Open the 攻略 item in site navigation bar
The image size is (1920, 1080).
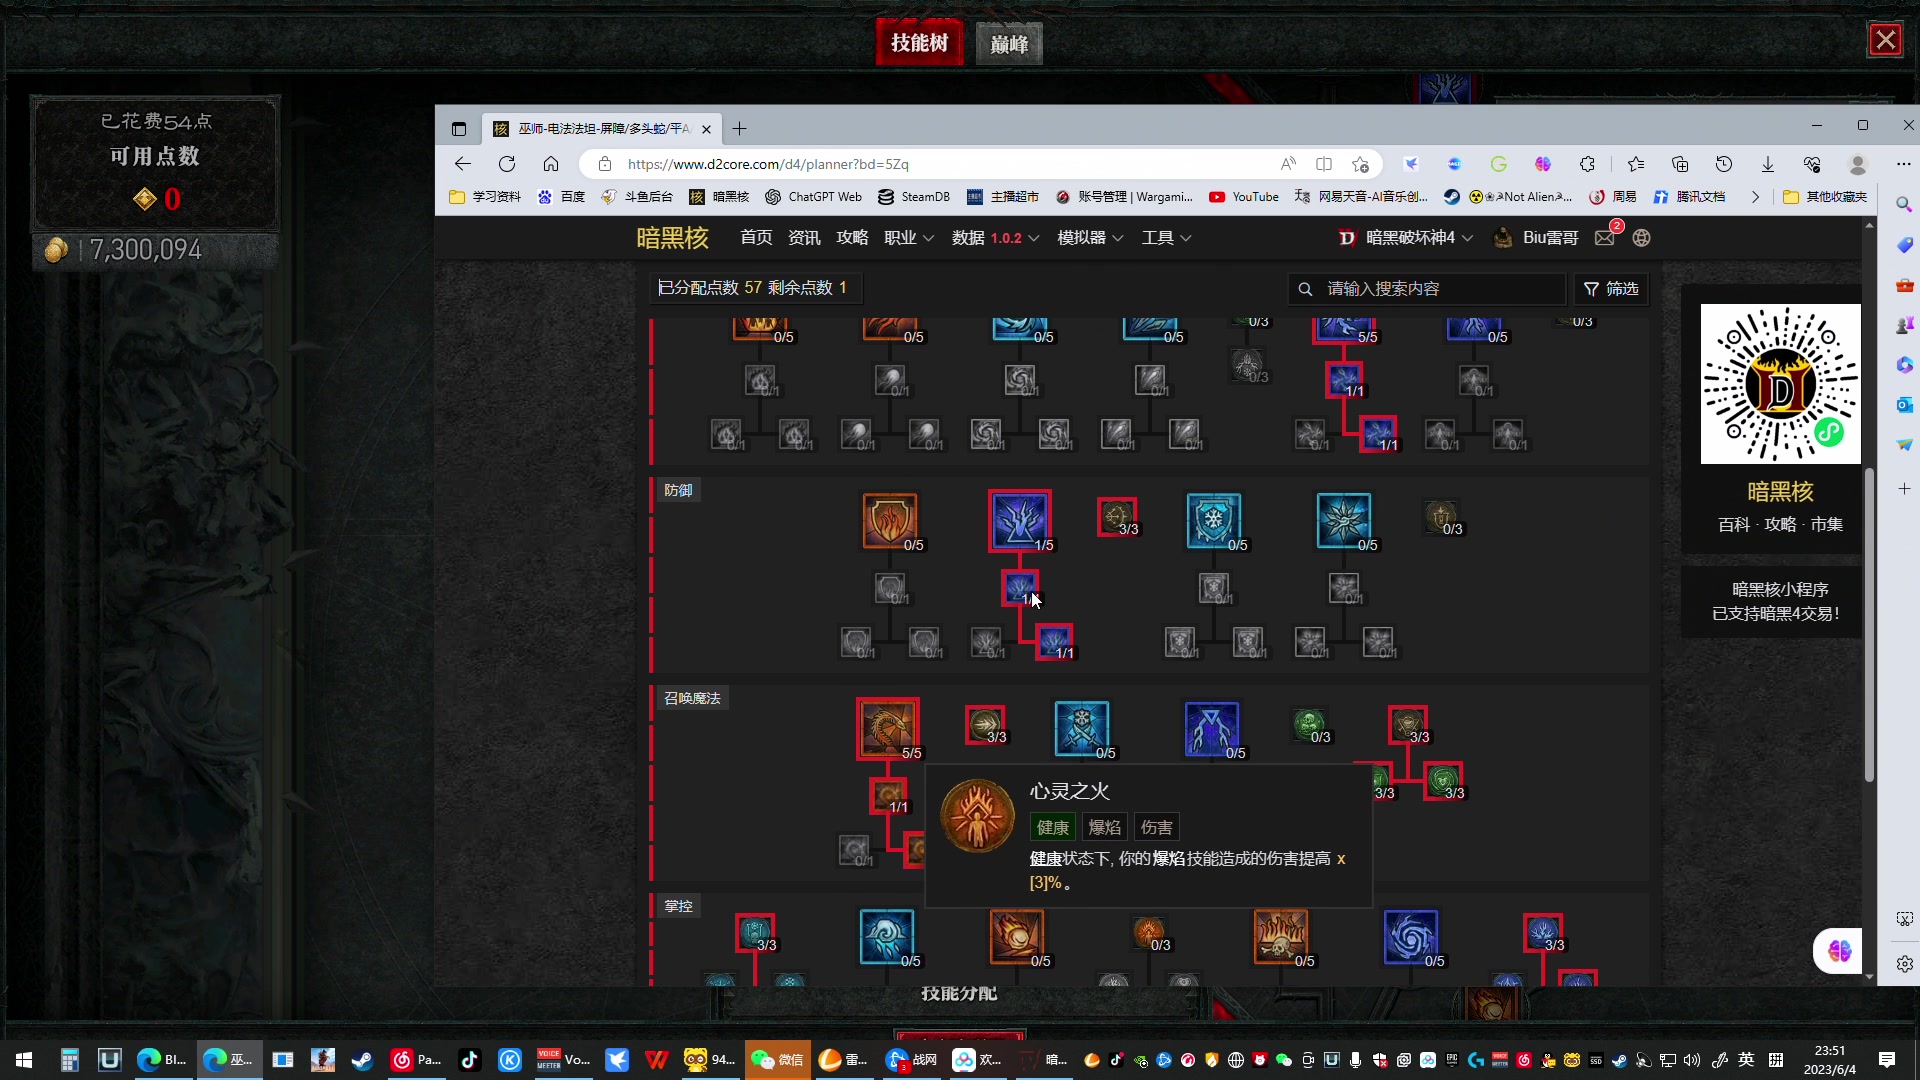pos(852,238)
